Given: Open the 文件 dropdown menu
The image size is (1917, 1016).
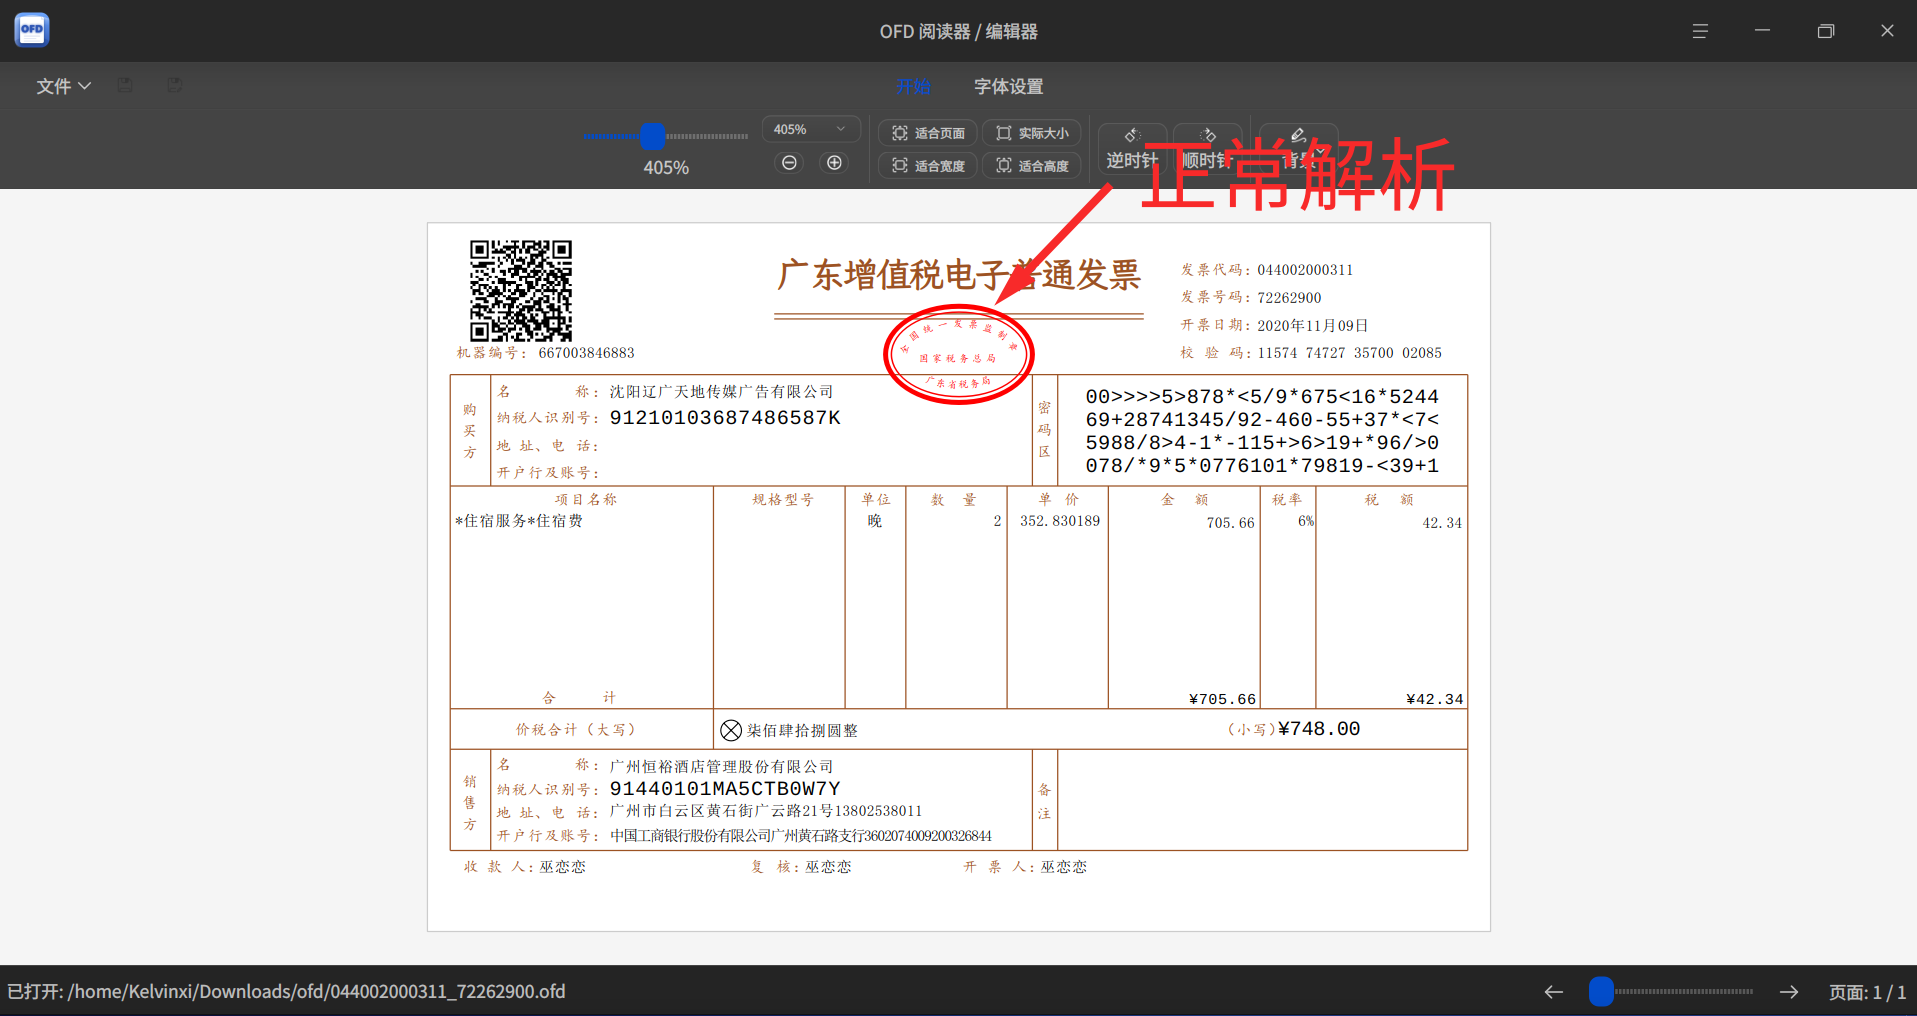Looking at the screenshot, I should [64, 86].
